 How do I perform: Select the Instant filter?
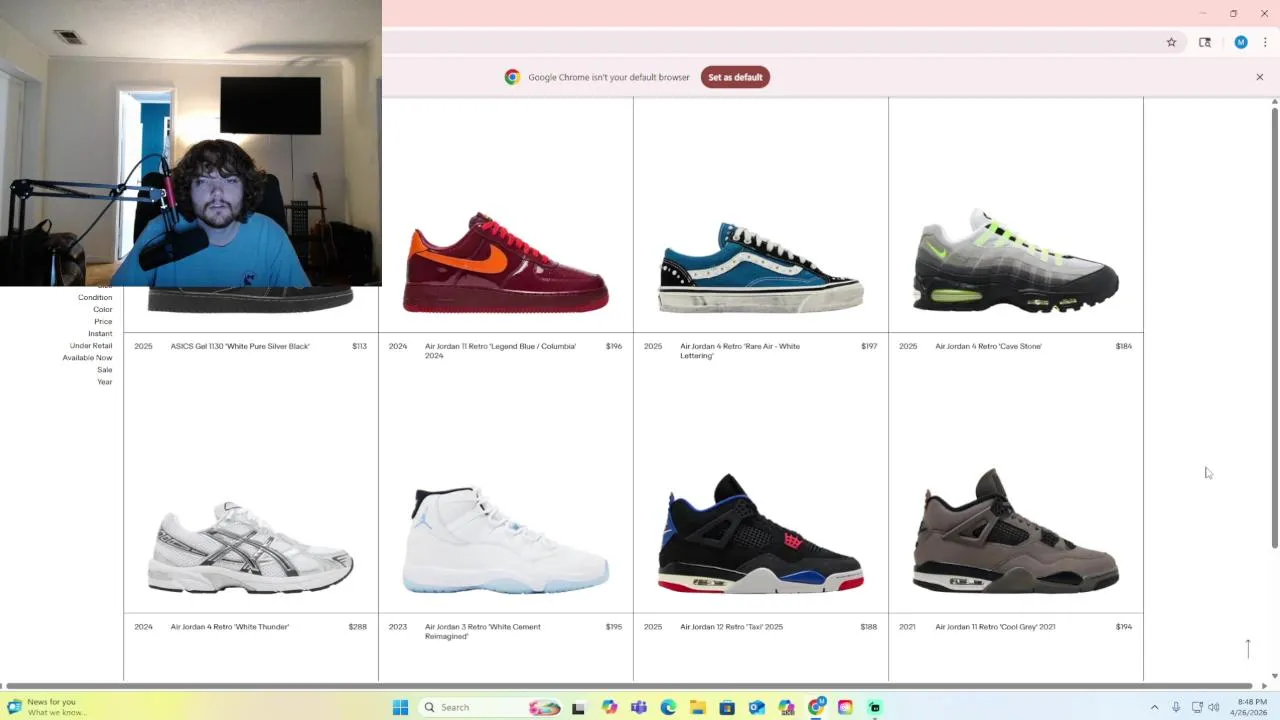pyautogui.click(x=100, y=333)
